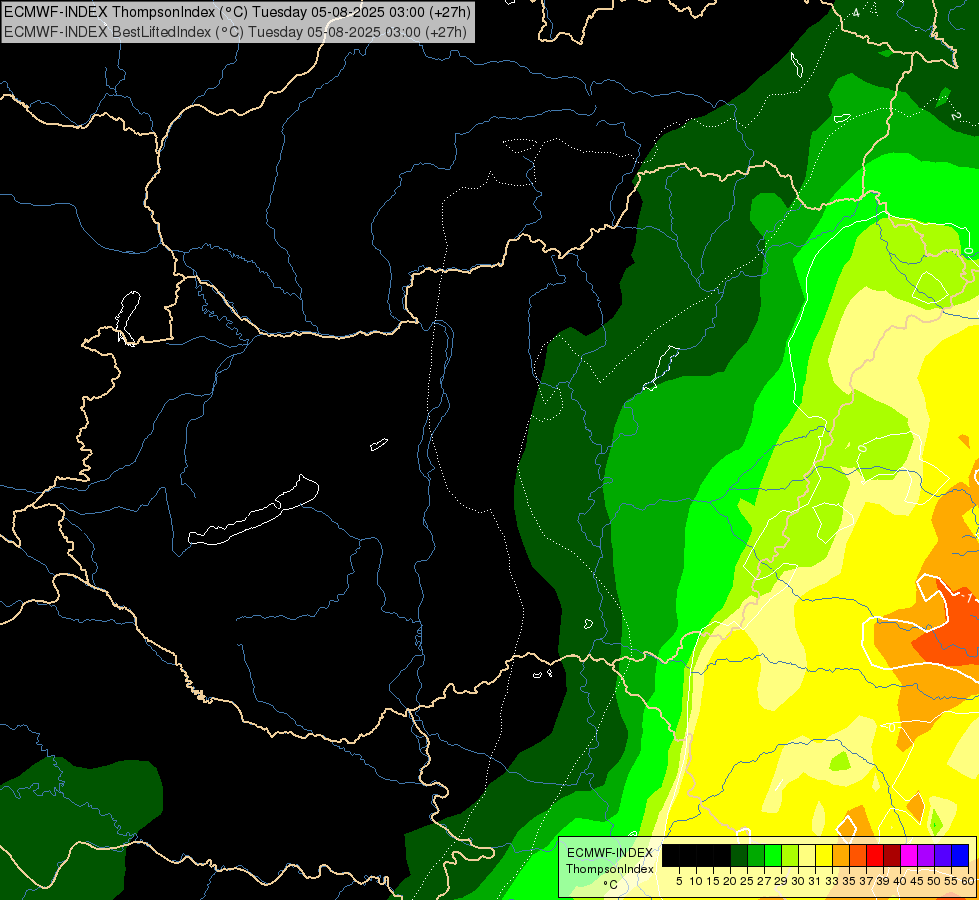Click the legend heading 'ECMWF-INDEX'
This screenshot has width=979, height=900.
coord(609,853)
